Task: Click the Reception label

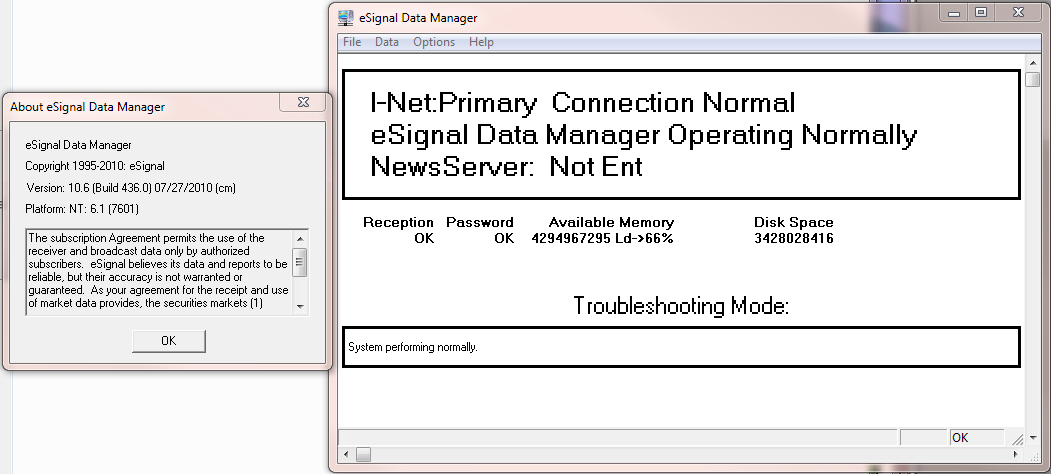Action: (398, 222)
